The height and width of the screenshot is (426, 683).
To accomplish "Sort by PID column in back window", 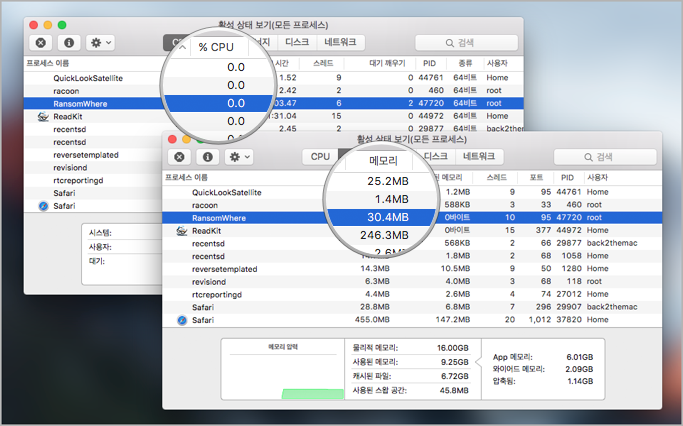I will pyautogui.click(x=429, y=63).
